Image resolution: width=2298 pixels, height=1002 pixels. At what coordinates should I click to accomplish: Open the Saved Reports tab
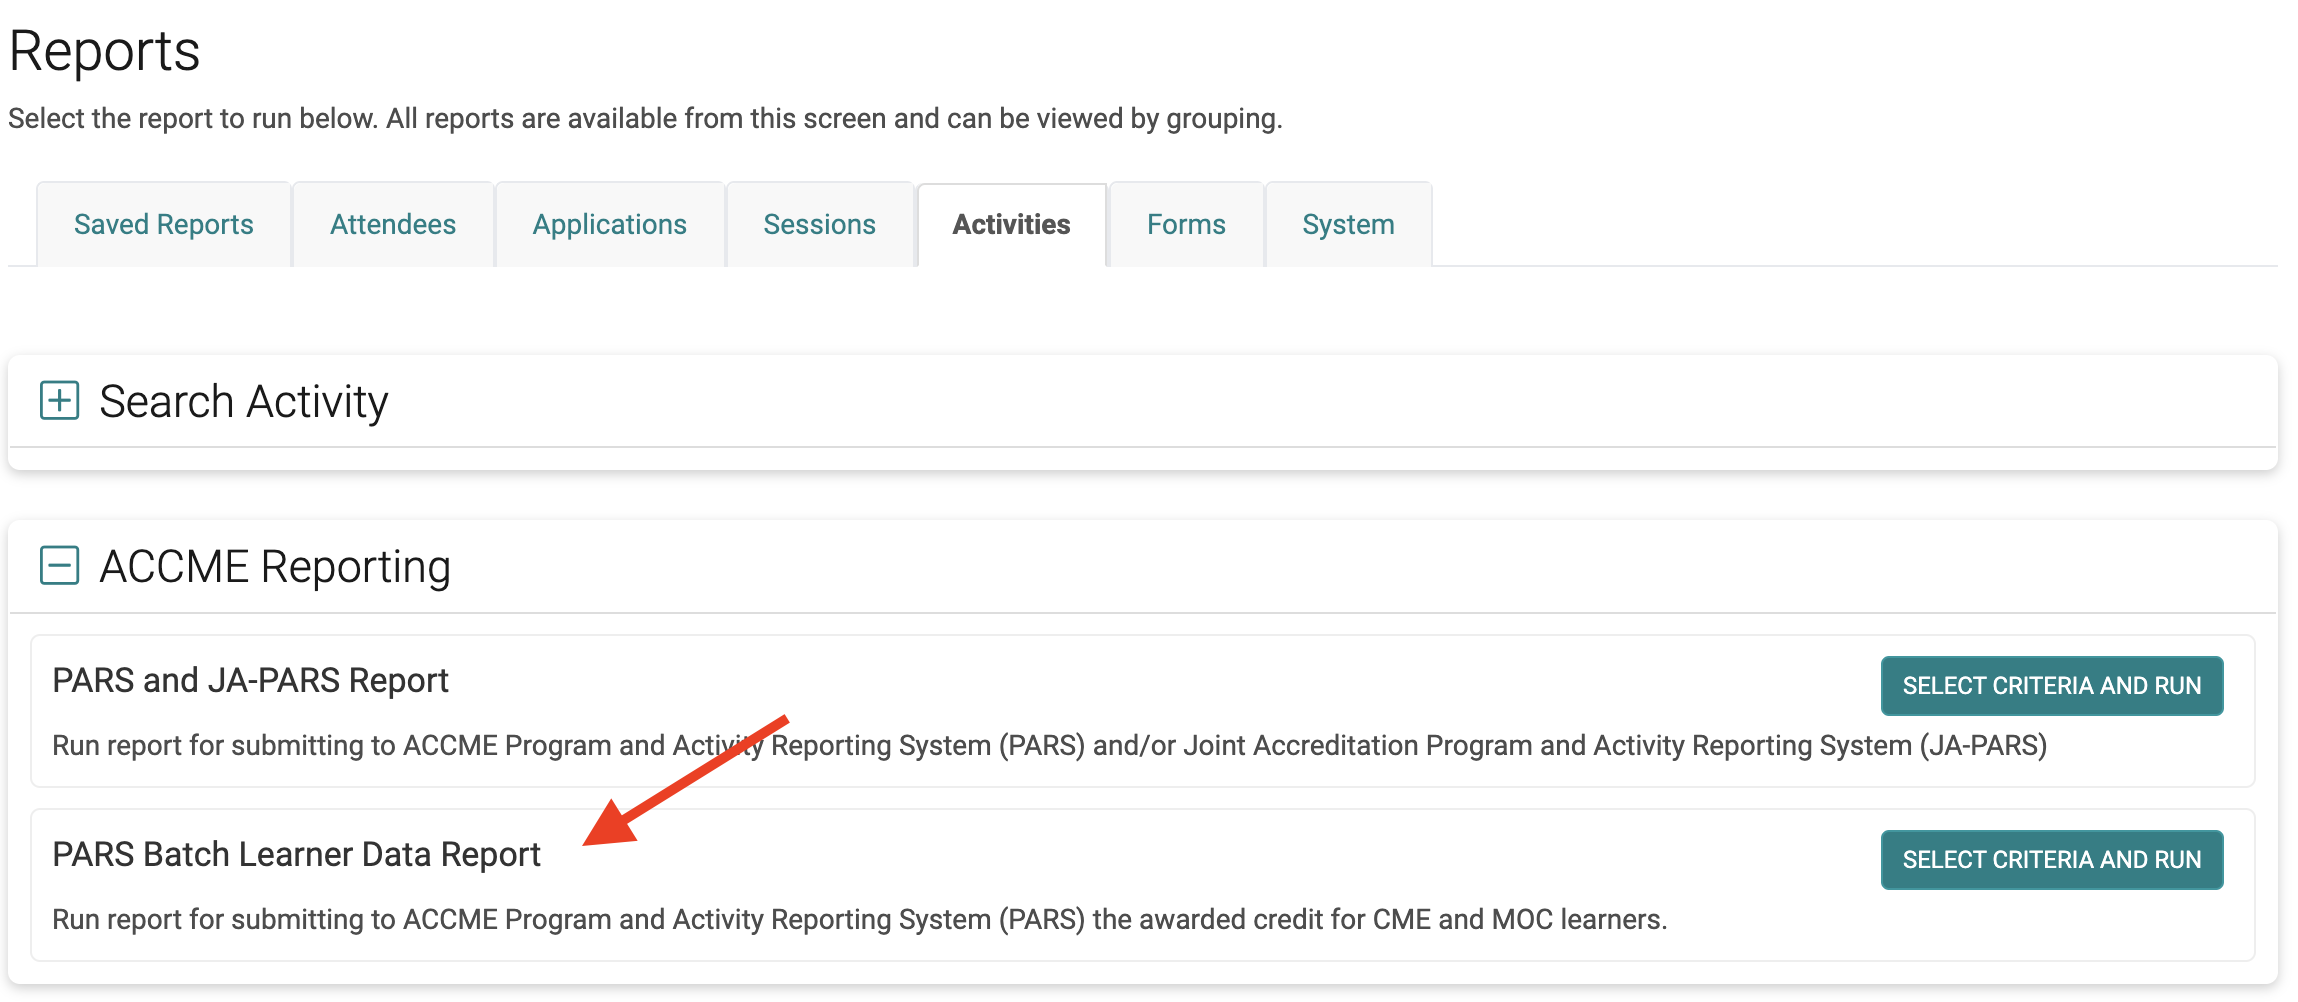point(163,225)
